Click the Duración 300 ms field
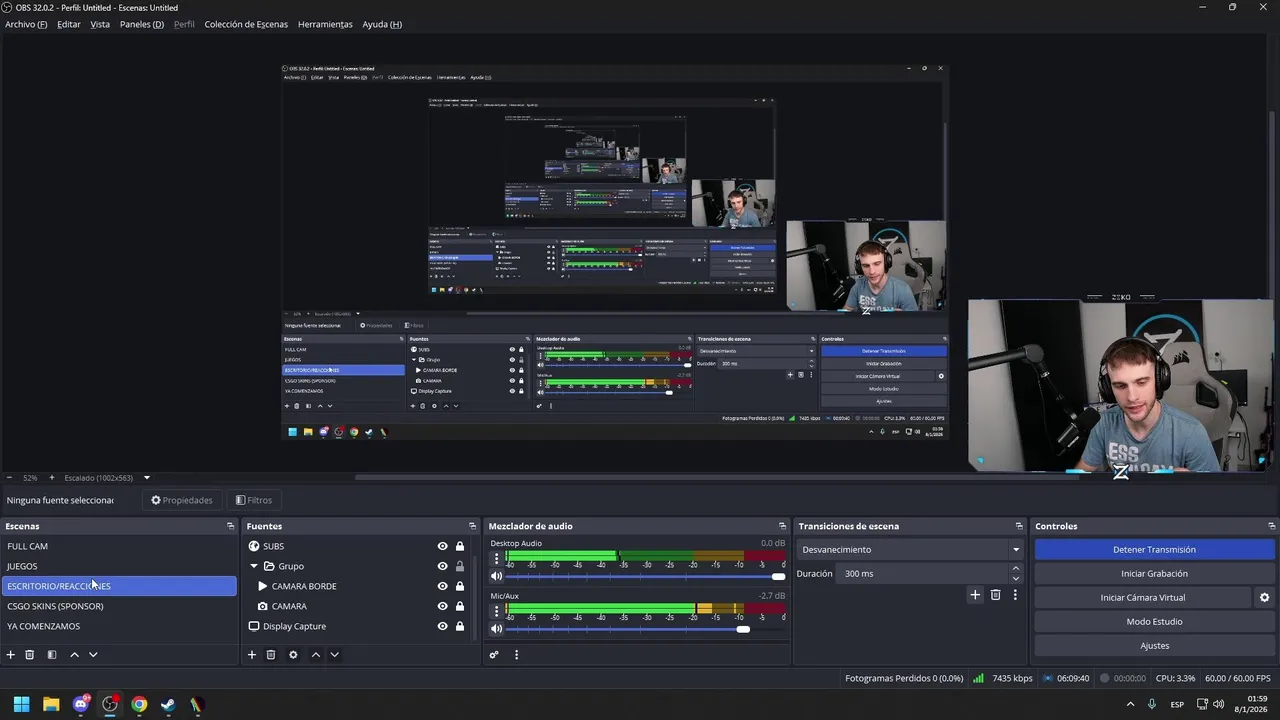The image size is (1280, 720). [x=923, y=574]
